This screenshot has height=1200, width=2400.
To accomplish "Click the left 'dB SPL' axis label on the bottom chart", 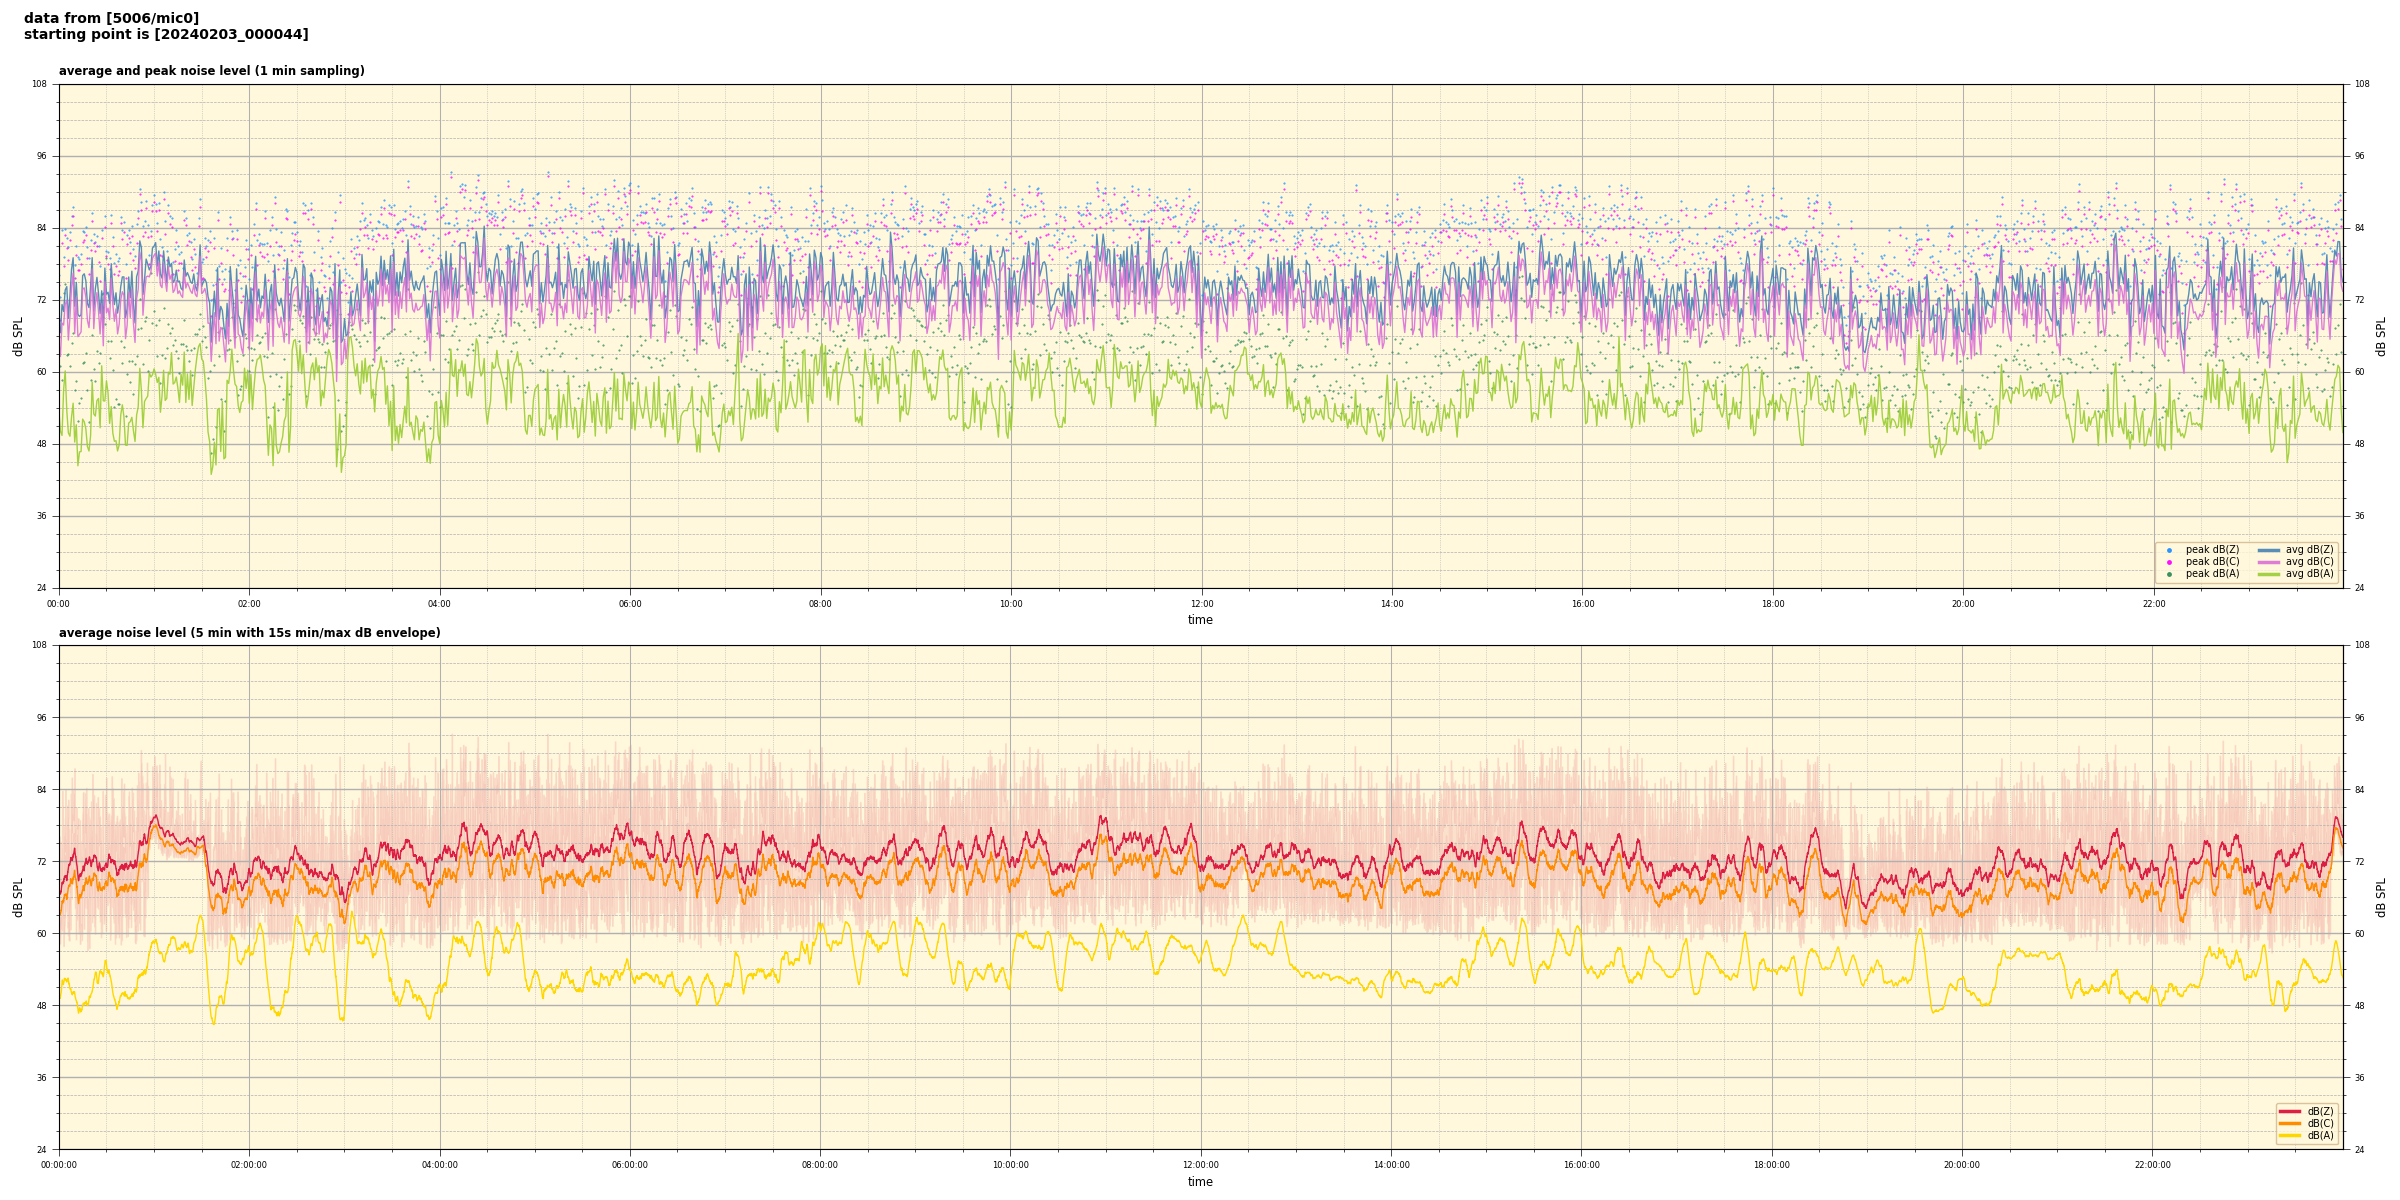I will point(18,897).
